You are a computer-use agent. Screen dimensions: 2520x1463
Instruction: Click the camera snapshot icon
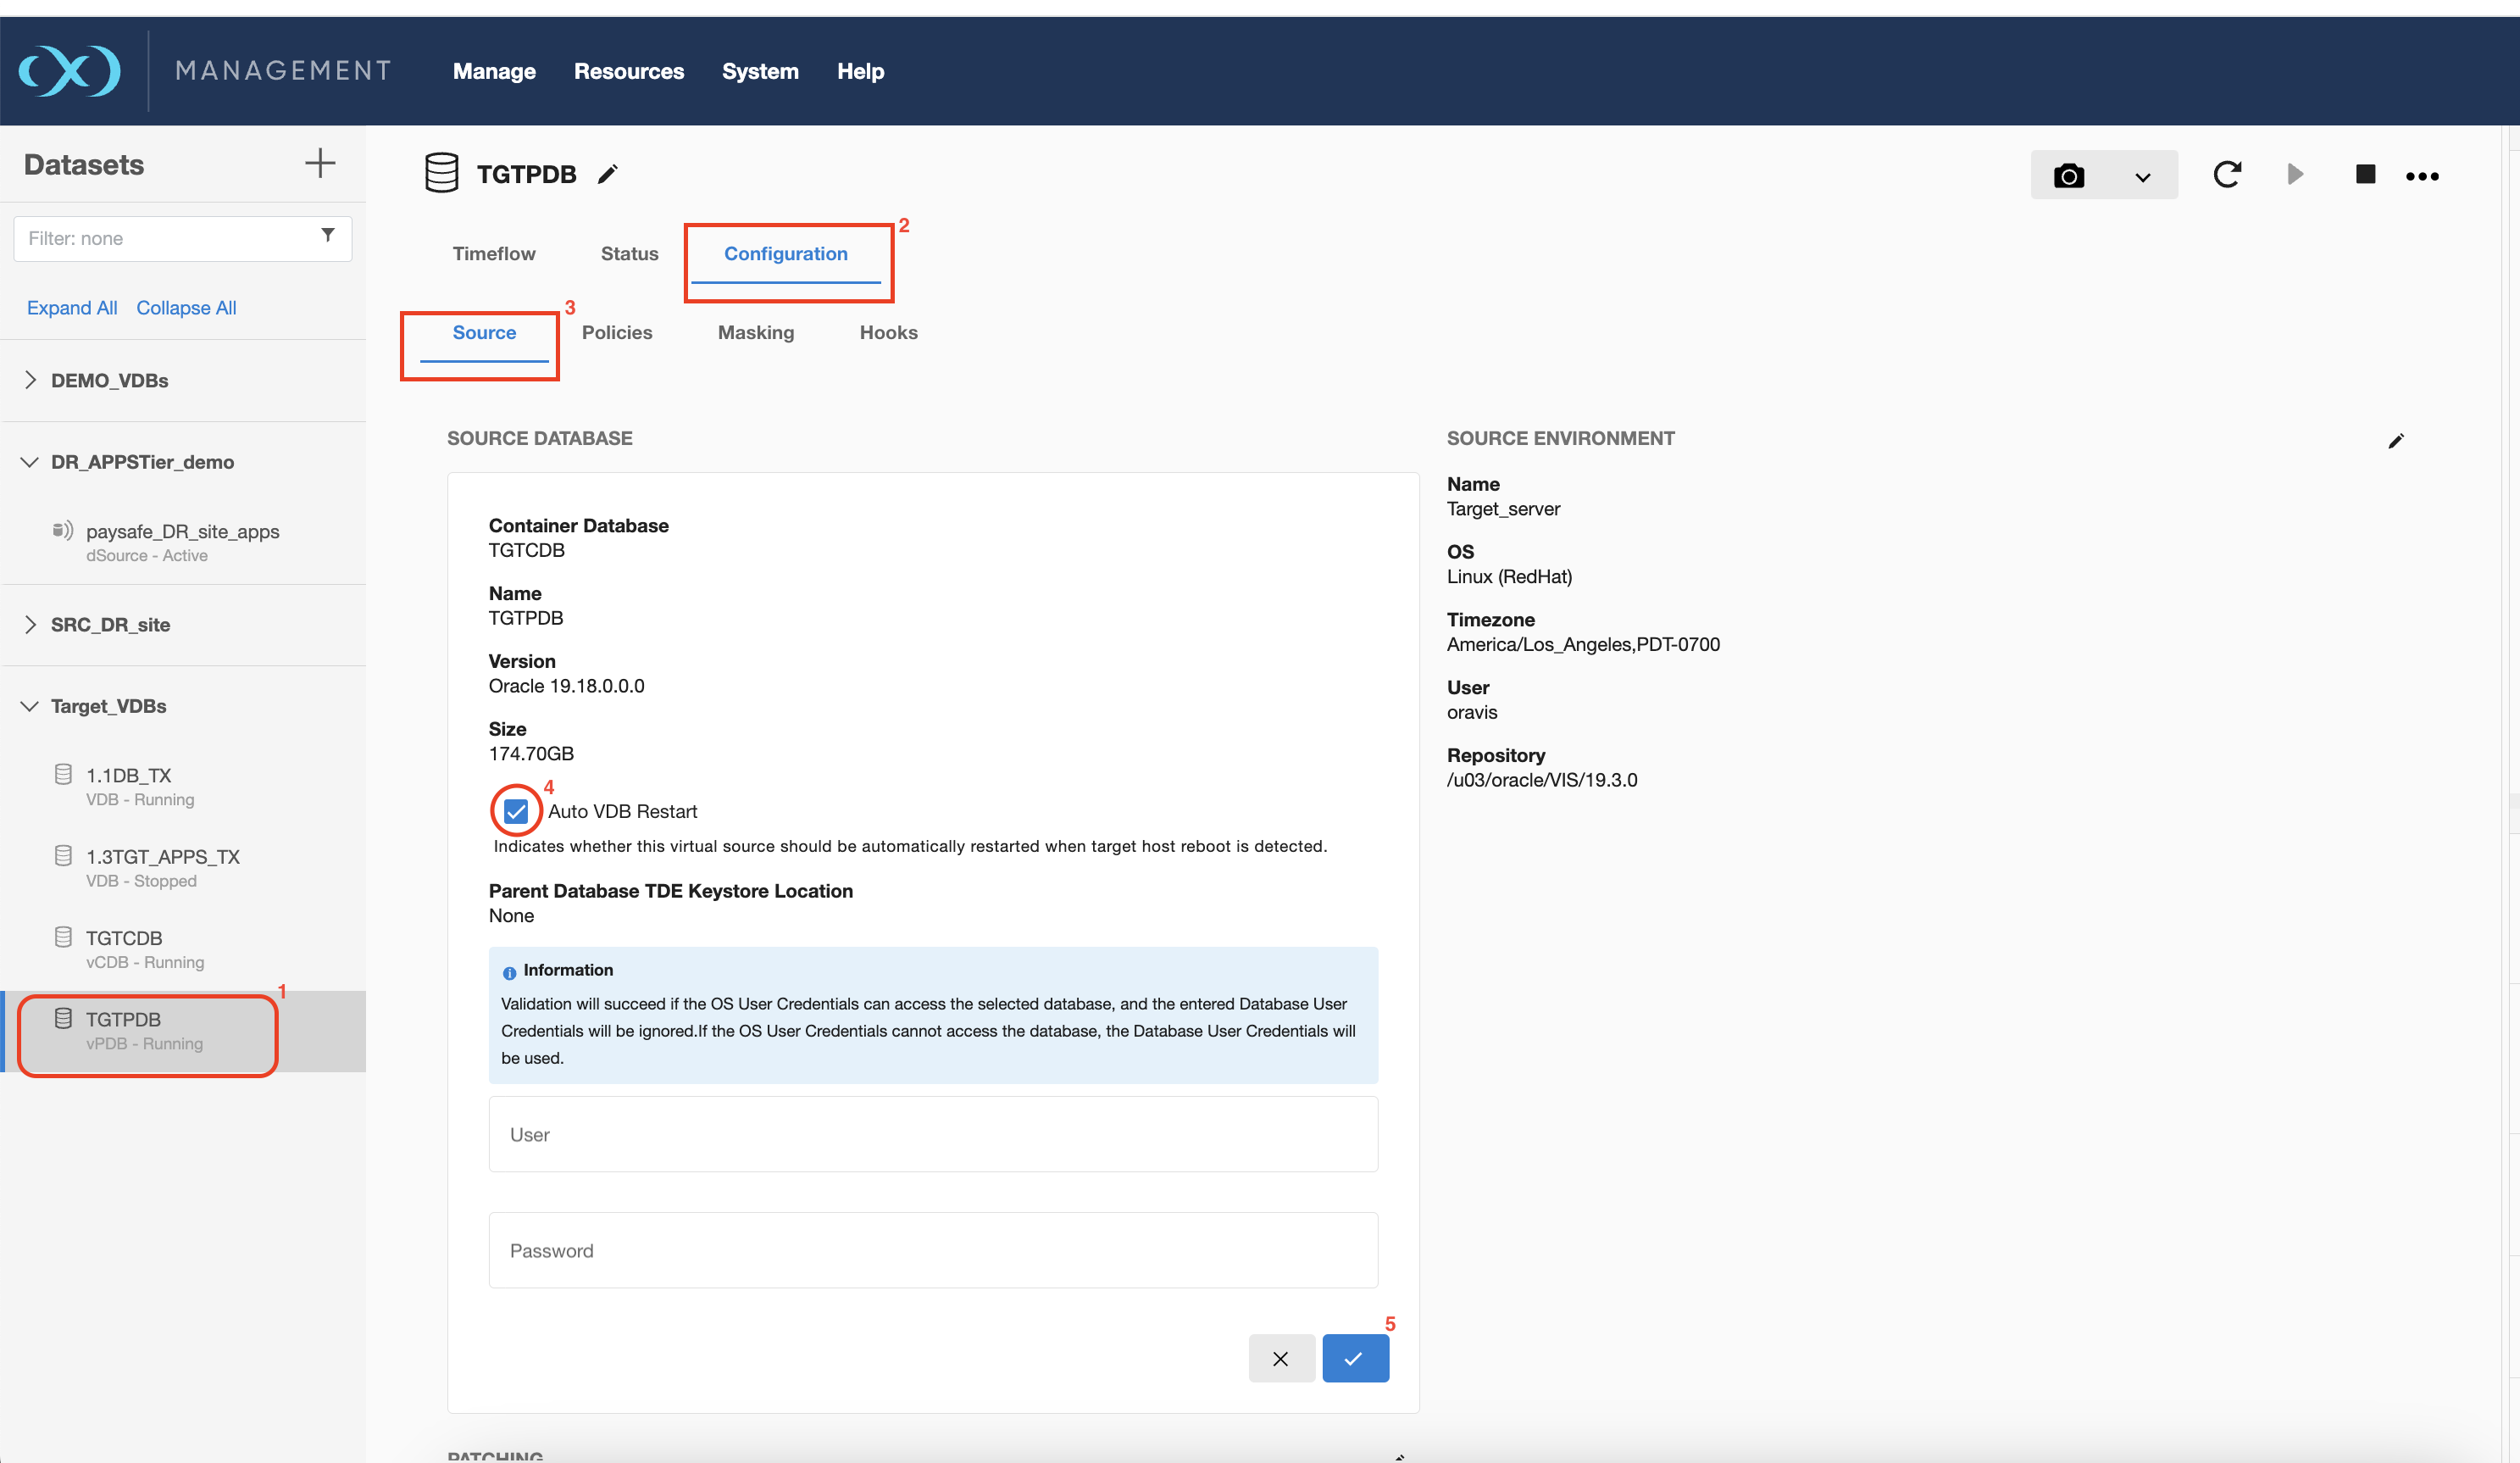(2068, 176)
